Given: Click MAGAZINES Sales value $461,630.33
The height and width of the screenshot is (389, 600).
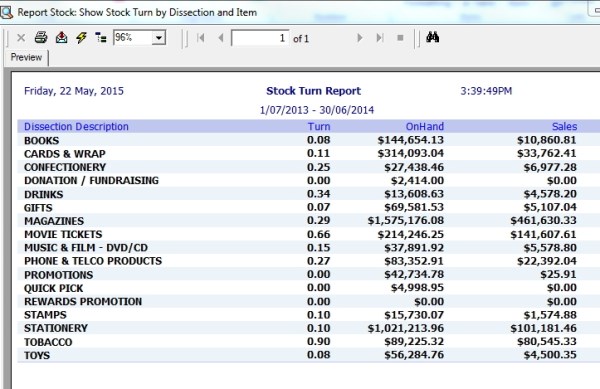Looking at the screenshot, I should (x=543, y=221).
